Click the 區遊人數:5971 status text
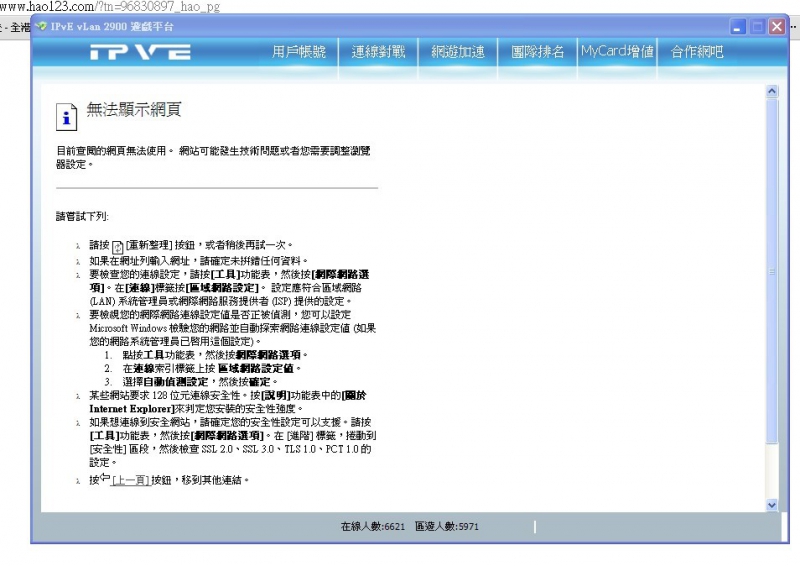 (x=446, y=527)
